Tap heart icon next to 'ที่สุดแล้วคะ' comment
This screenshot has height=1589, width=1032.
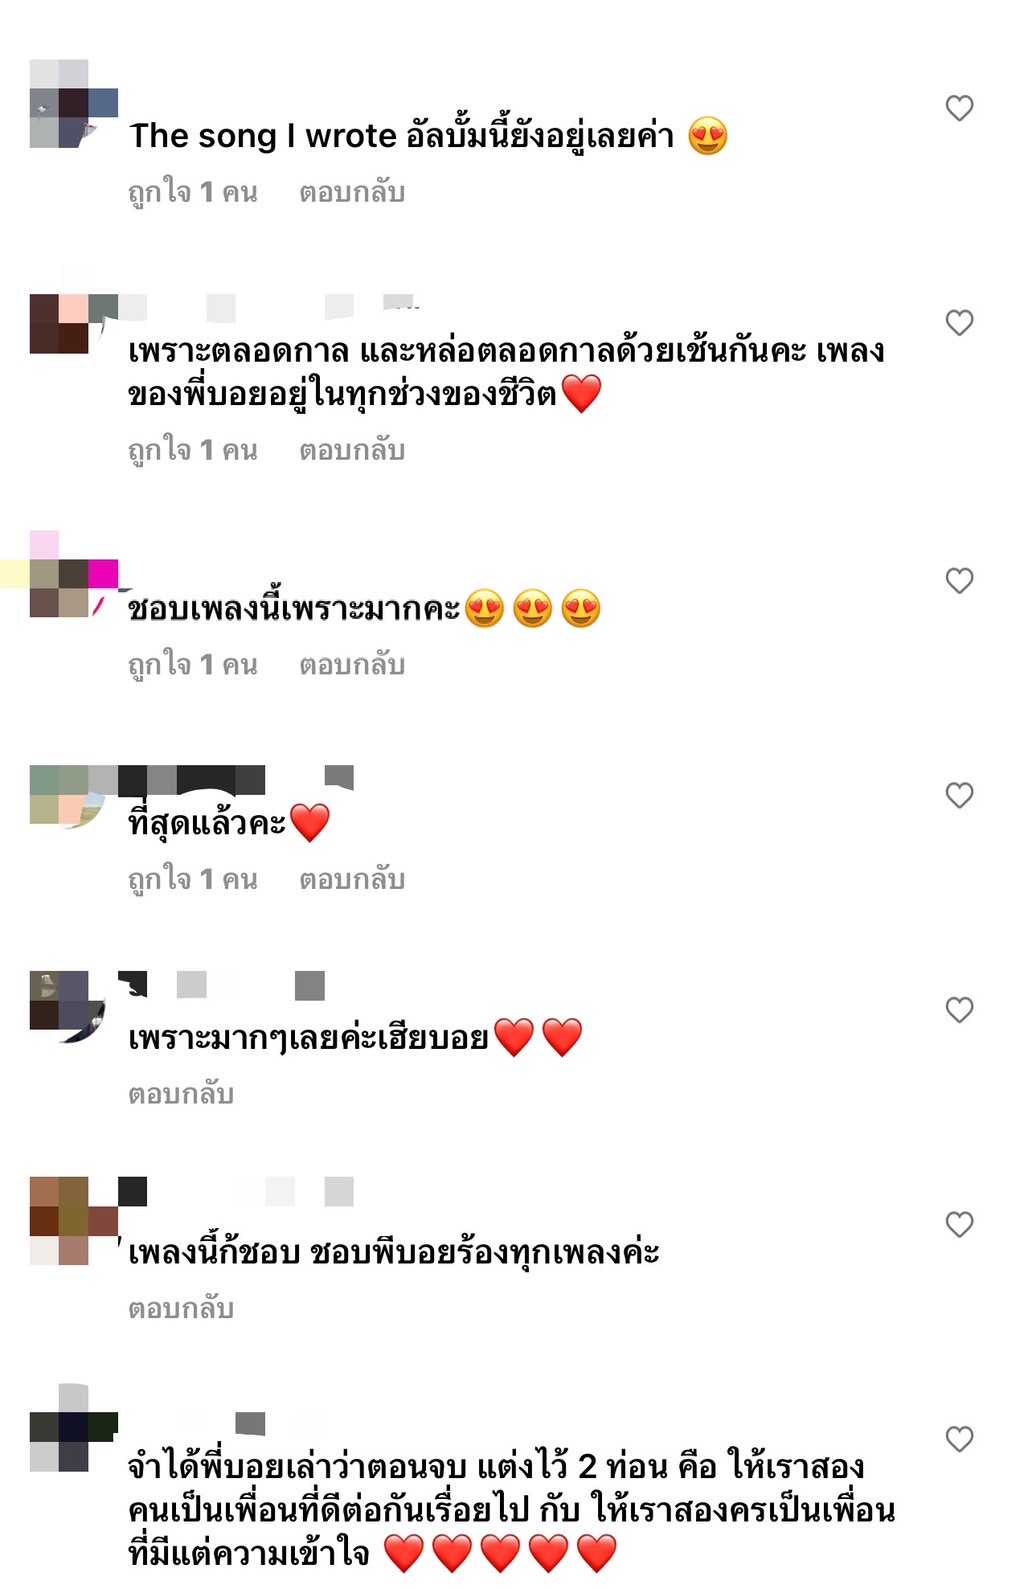tap(959, 795)
